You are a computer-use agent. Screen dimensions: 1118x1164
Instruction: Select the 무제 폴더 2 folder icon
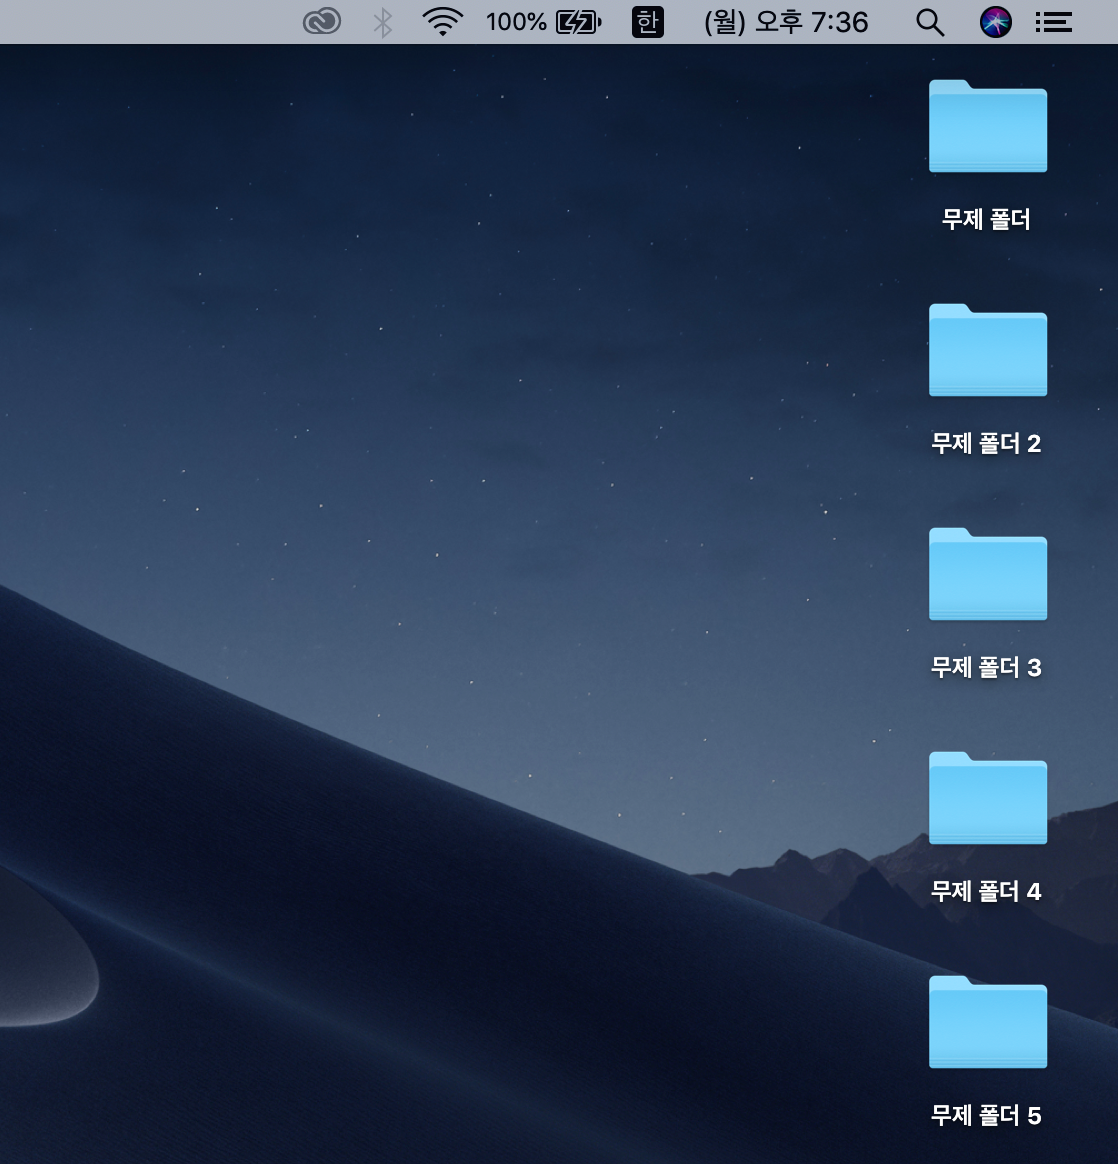tap(988, 350)
